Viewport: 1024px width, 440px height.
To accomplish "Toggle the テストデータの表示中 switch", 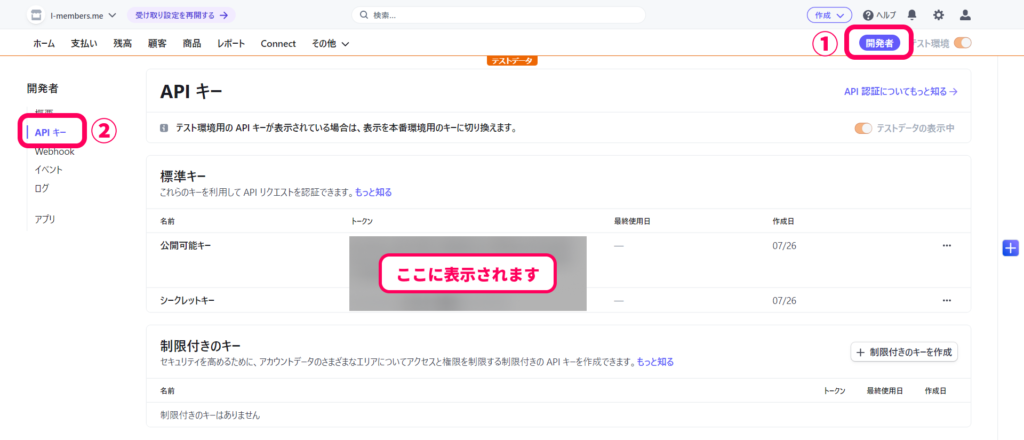I will click(x=862, y=128).
